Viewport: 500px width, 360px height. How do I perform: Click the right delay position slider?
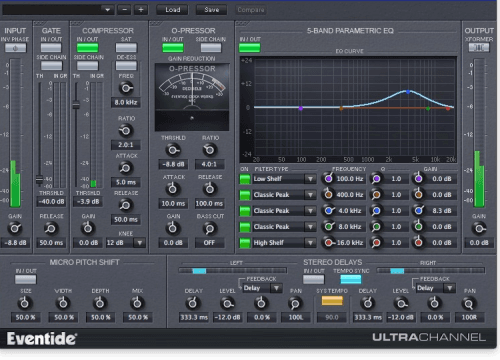[431, 271]
